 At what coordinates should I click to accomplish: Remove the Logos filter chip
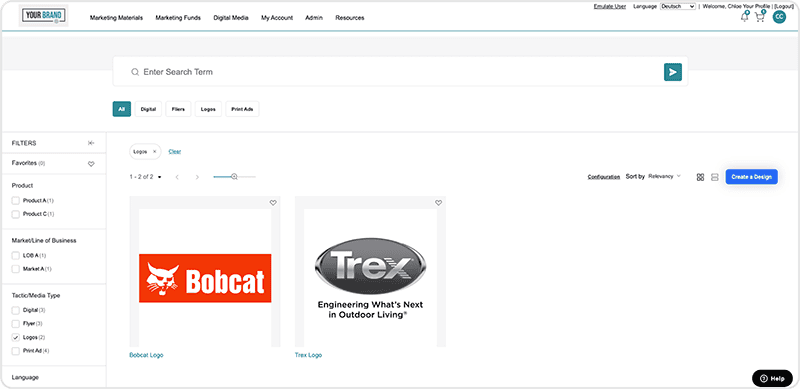(155, 152)
